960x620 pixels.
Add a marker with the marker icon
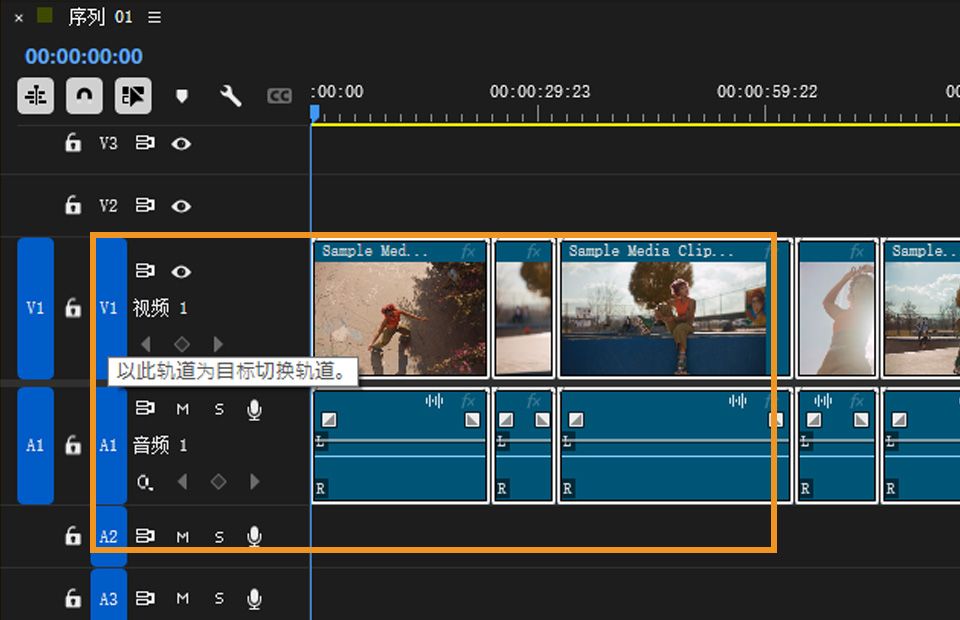[x=182, y=96]
